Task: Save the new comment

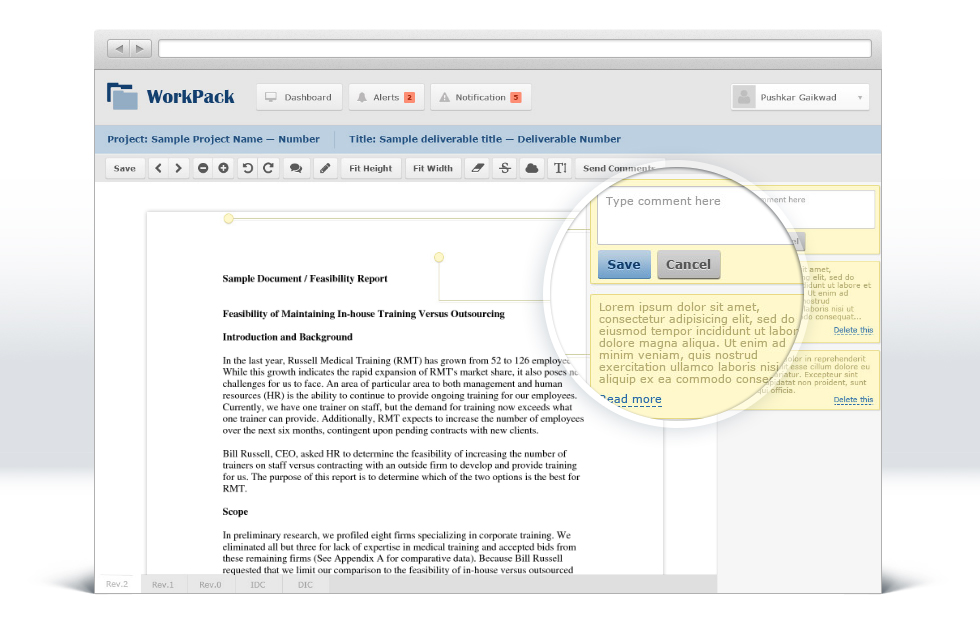Action: pyautogui.click(x=623, y=264)
